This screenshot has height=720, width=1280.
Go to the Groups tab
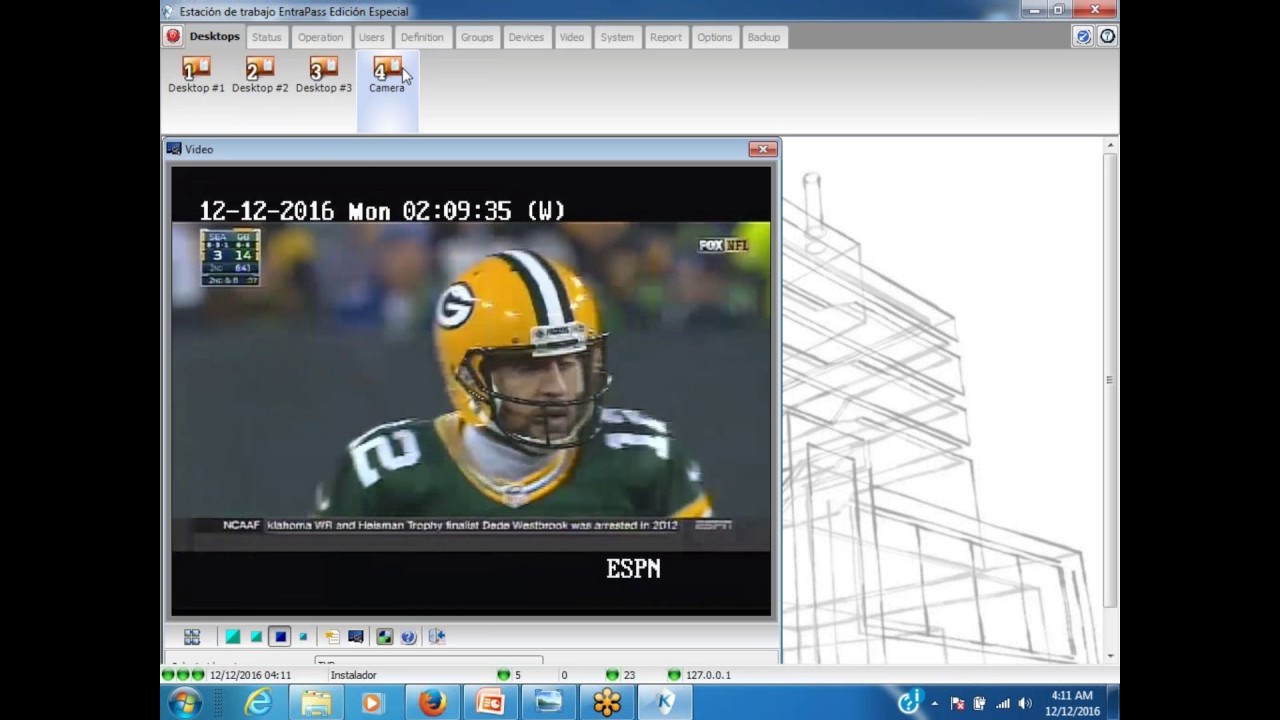477,37
